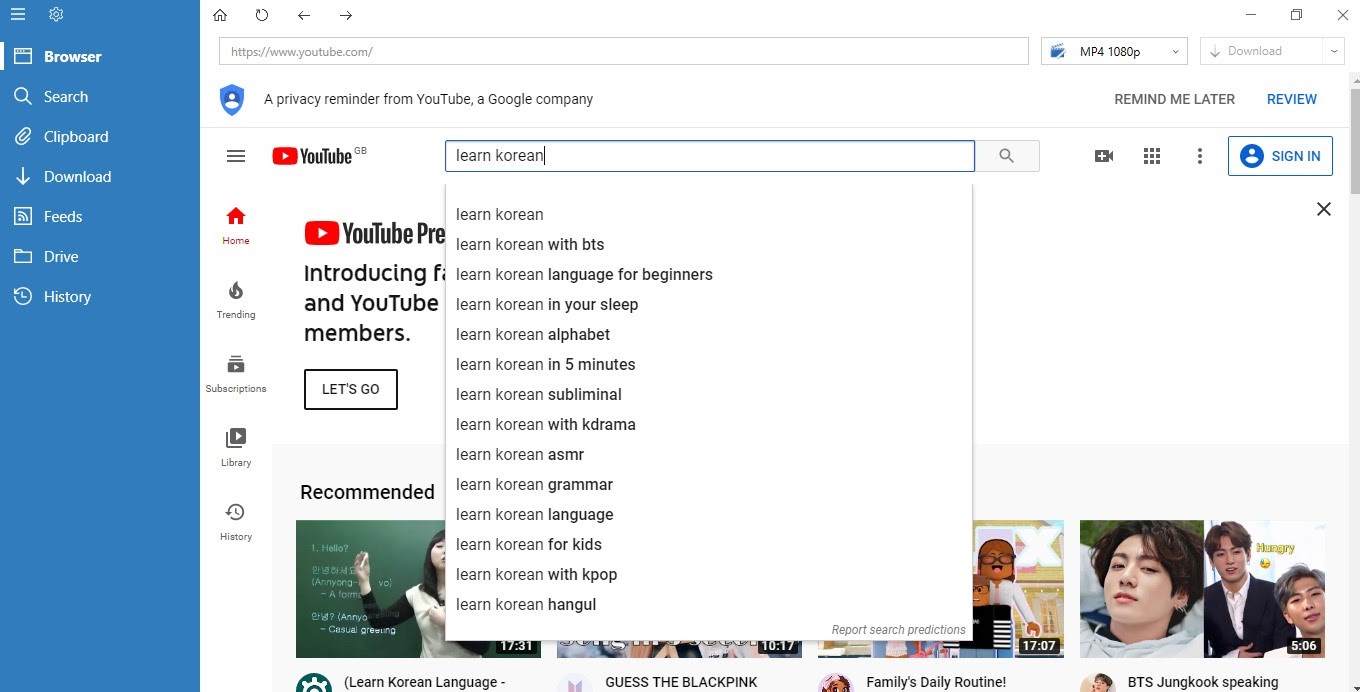Image resolution: width=1360 pixels, height=692 pixels.
Task: Dismiss the YouTube Premium banner
Action: (x=1324, y=209)
